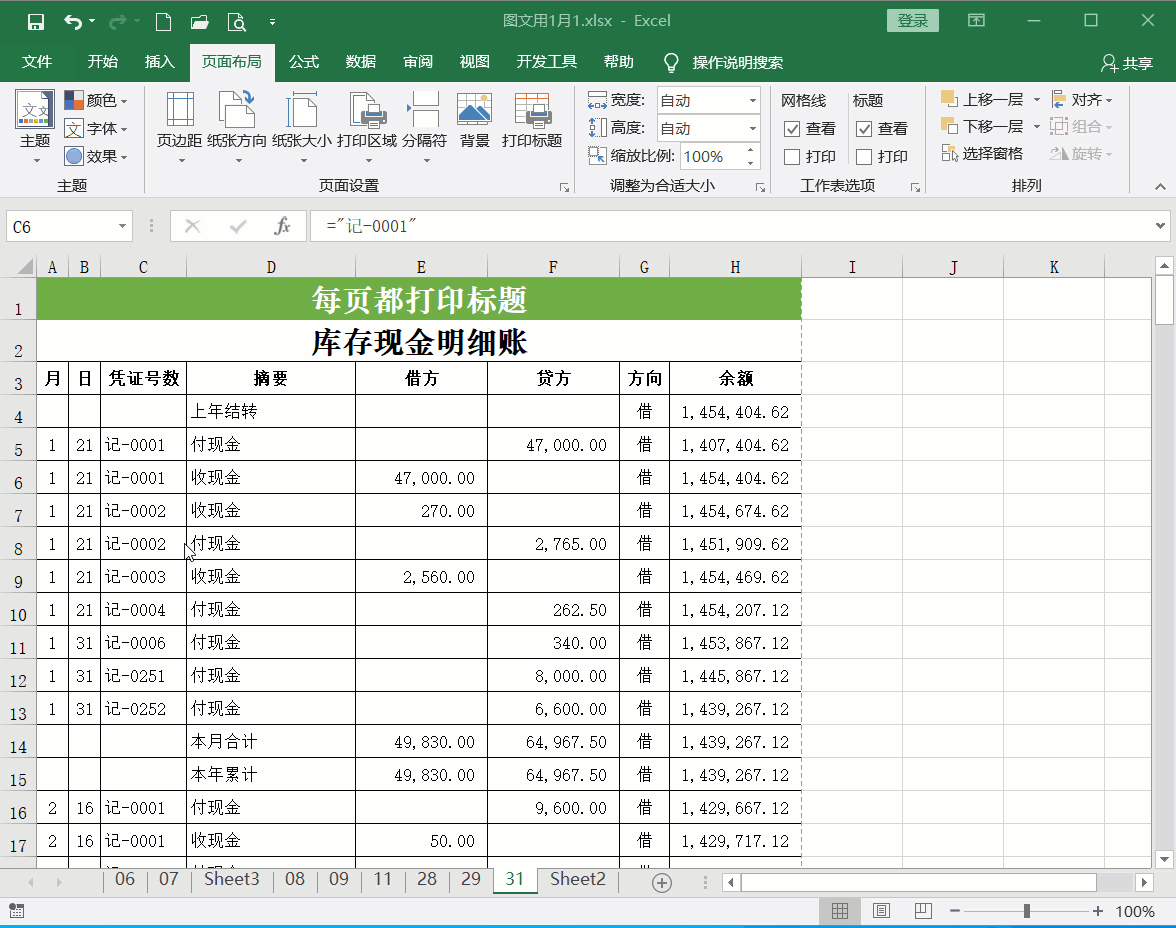Click the 上移一层 (Bring Forward) icon
This screenshot has height=928, width=1176.
[984, 99]
